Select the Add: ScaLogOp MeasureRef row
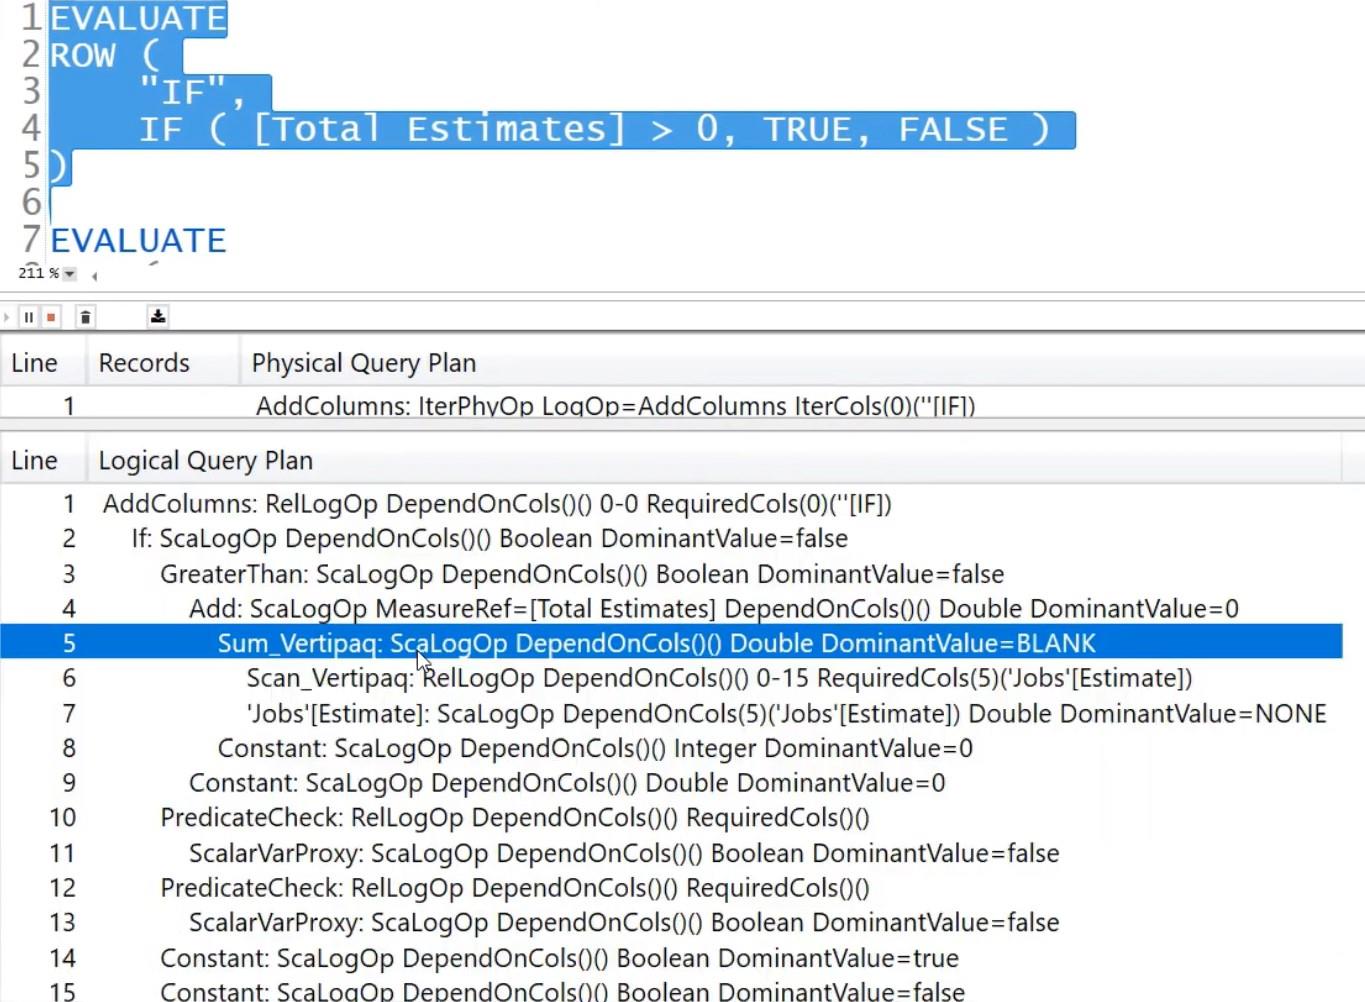Image resolution: width=1365 pixels, height=1002 pixels. 671,609
